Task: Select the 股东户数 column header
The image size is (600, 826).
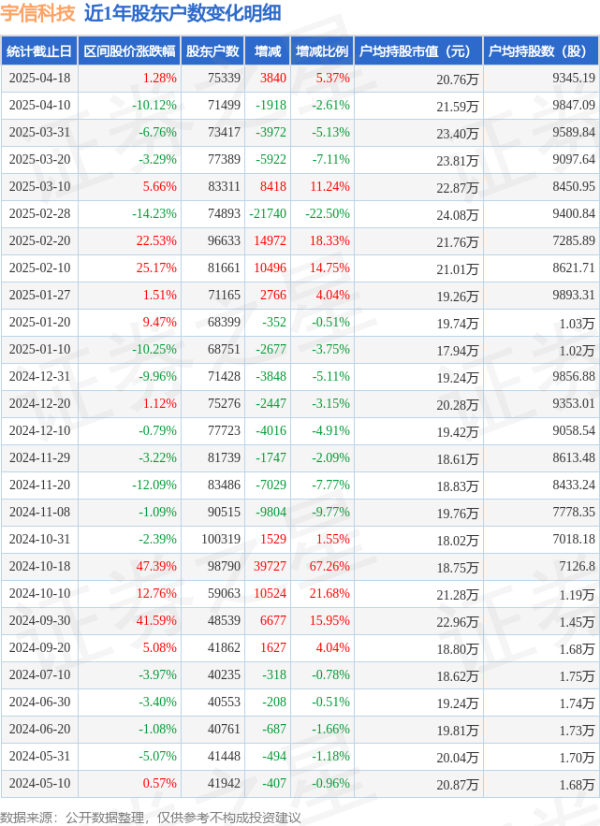Action: pos(212,51)
